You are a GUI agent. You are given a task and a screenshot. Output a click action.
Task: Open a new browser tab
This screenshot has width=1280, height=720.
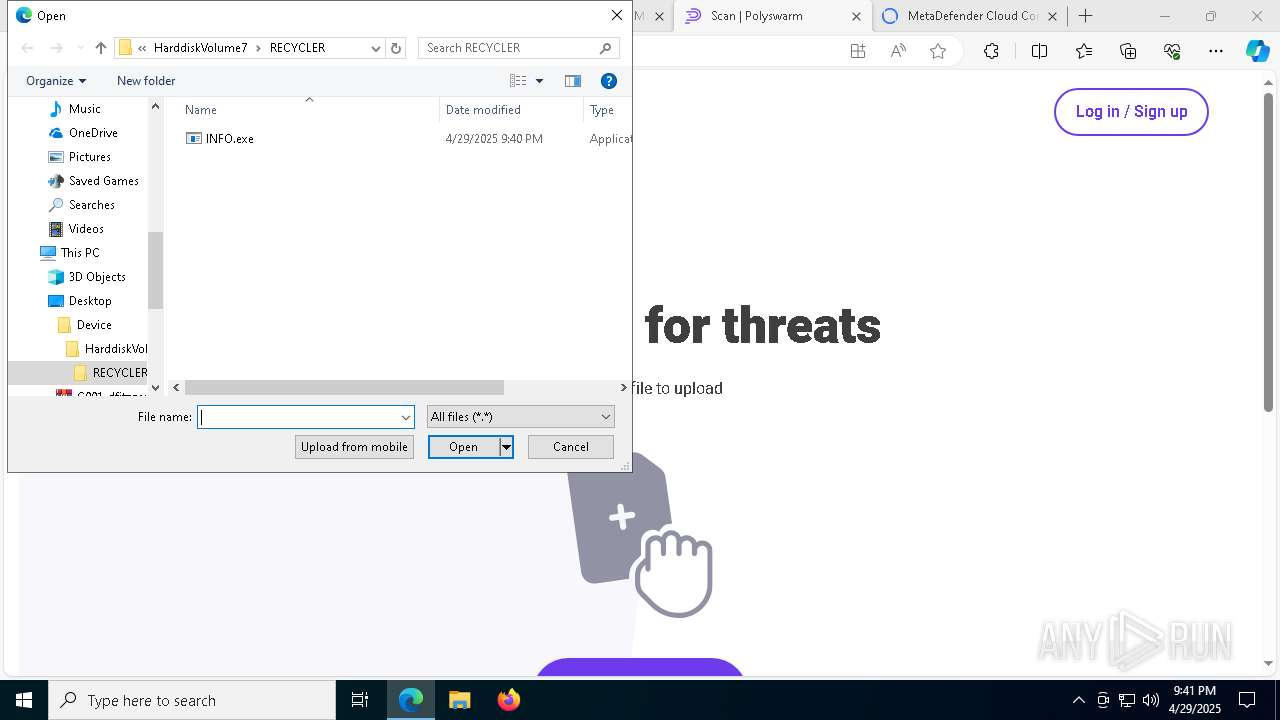tap(1085, 16)
